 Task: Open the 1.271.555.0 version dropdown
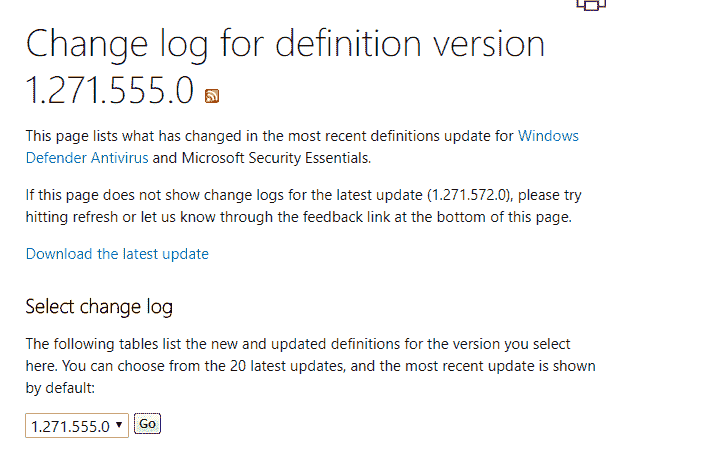(x=77, y=426)
